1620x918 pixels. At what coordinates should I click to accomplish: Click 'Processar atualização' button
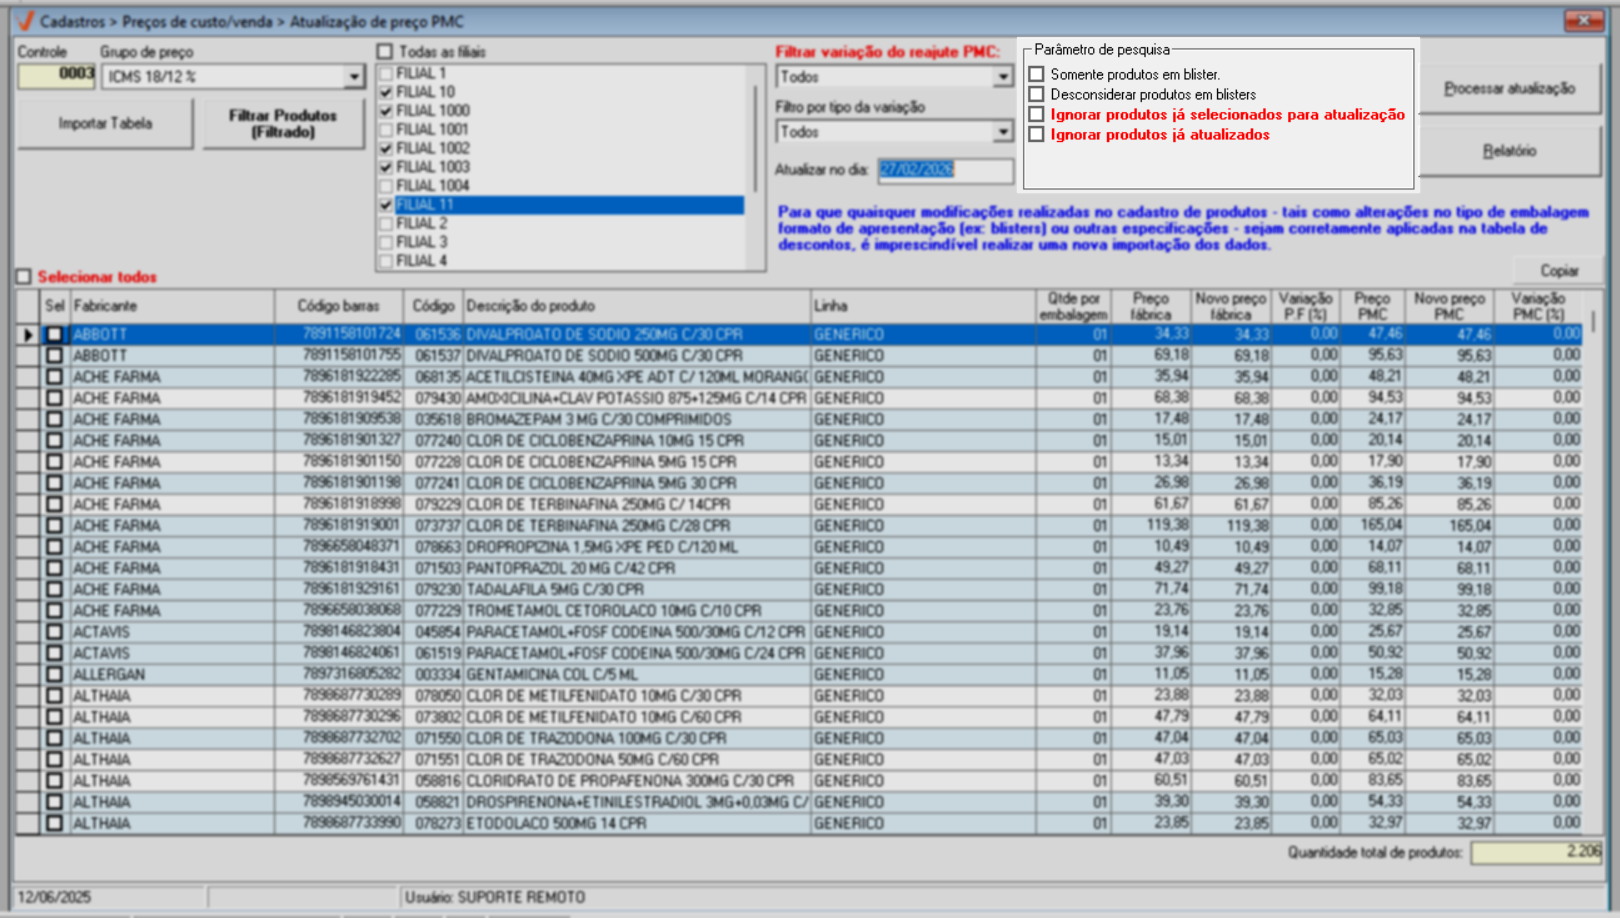click(x=1509, y=89)
